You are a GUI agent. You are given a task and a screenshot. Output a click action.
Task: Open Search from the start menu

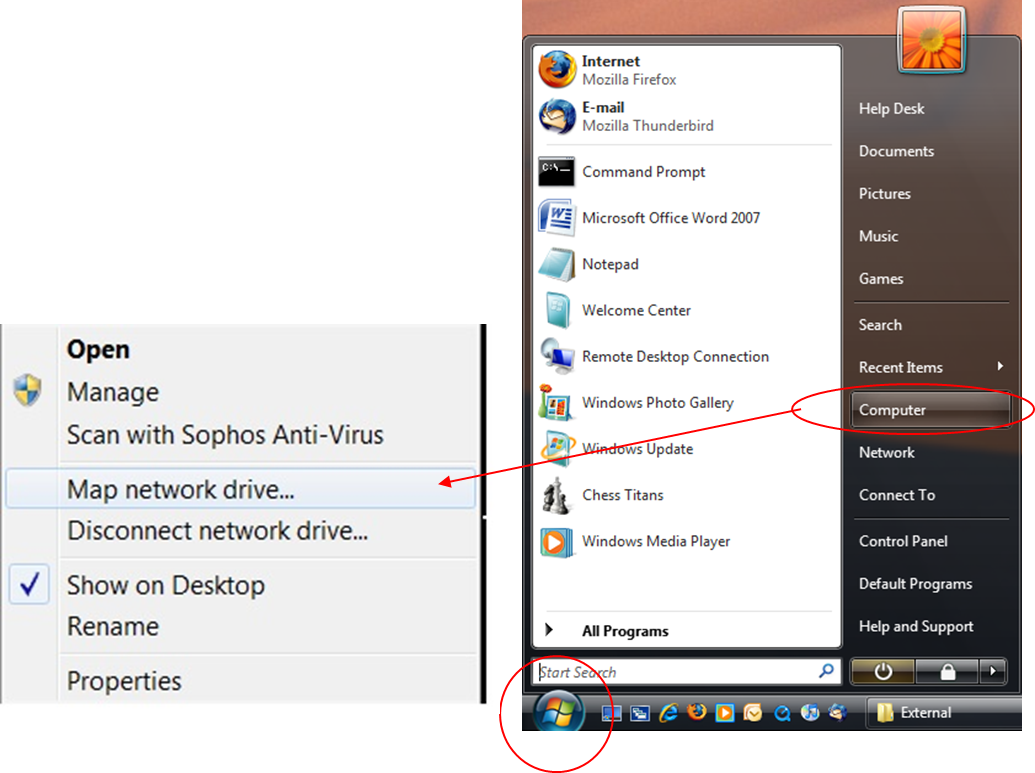880,325
